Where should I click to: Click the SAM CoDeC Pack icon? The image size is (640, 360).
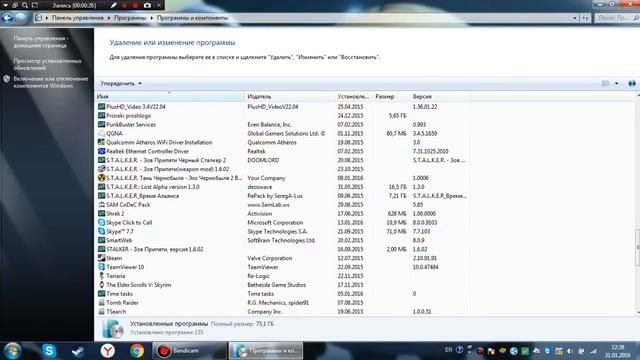pos(101,205)
